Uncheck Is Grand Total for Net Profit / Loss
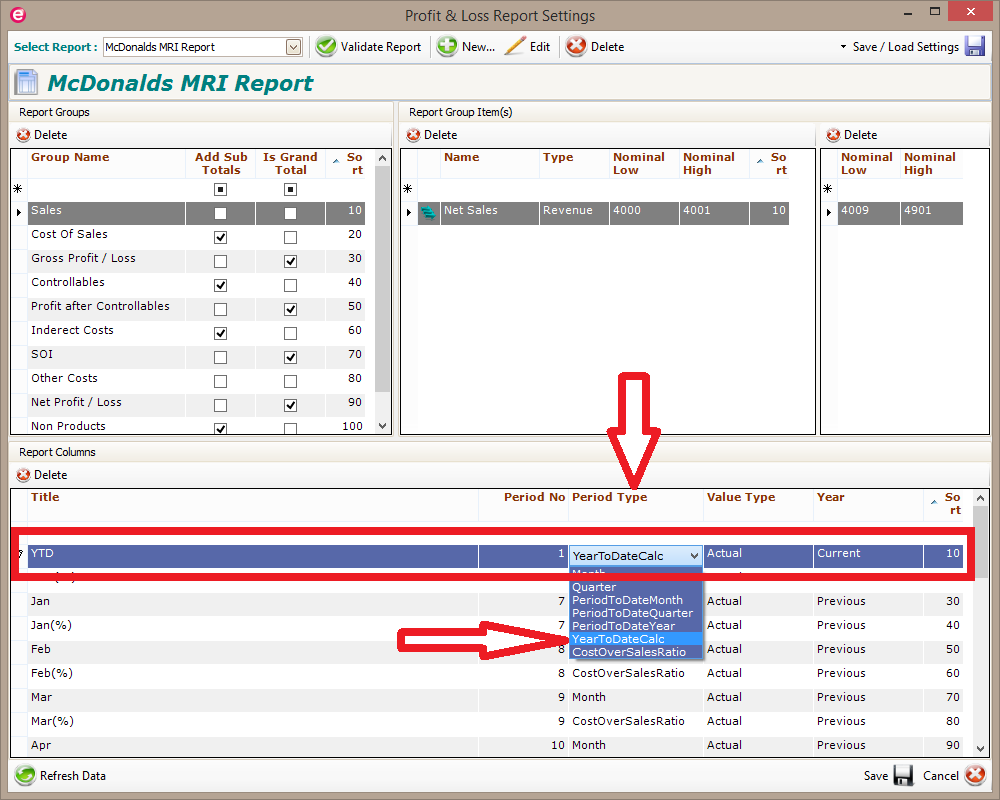This screenshot has width=1000, height=800. click(290, 405)
